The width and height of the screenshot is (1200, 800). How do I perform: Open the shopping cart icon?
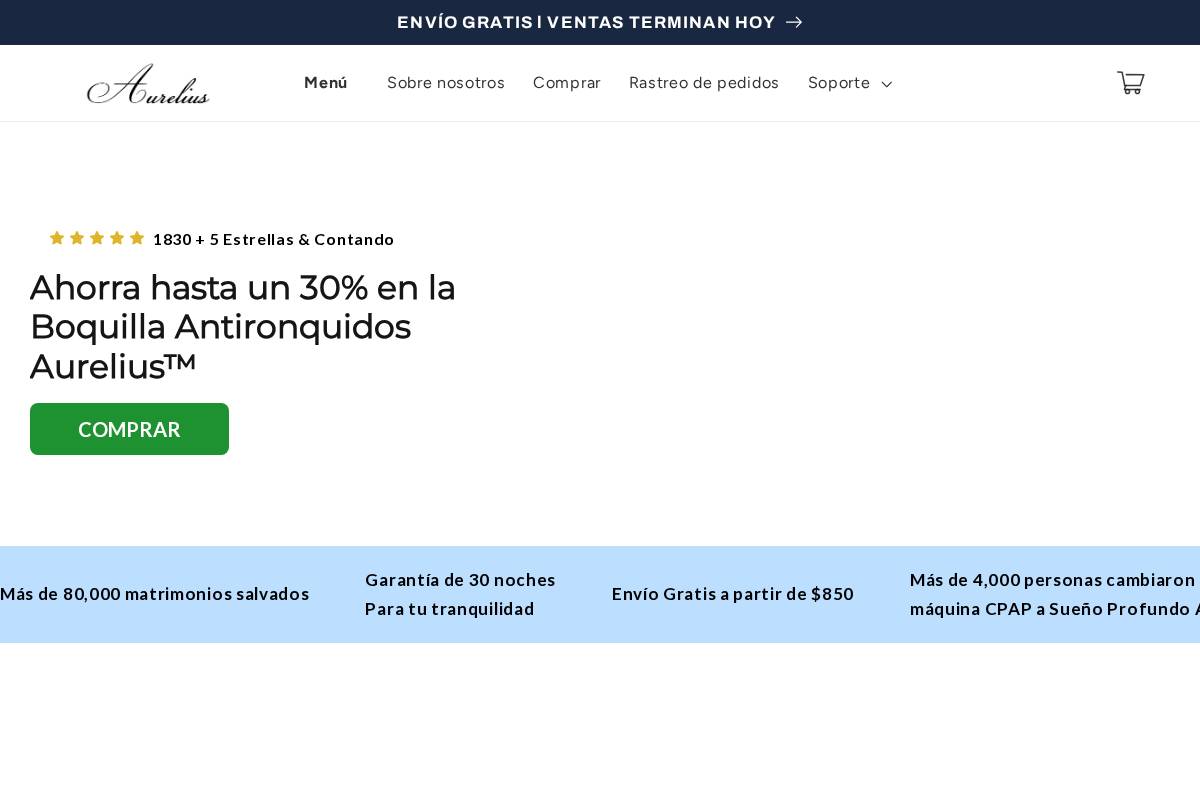pos(1130,83)
